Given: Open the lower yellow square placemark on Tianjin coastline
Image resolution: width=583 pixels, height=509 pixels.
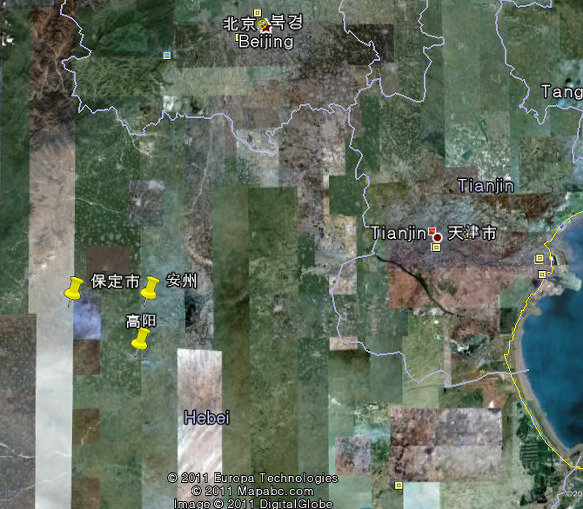Looking at the screenshot, I should coord(542,274).
